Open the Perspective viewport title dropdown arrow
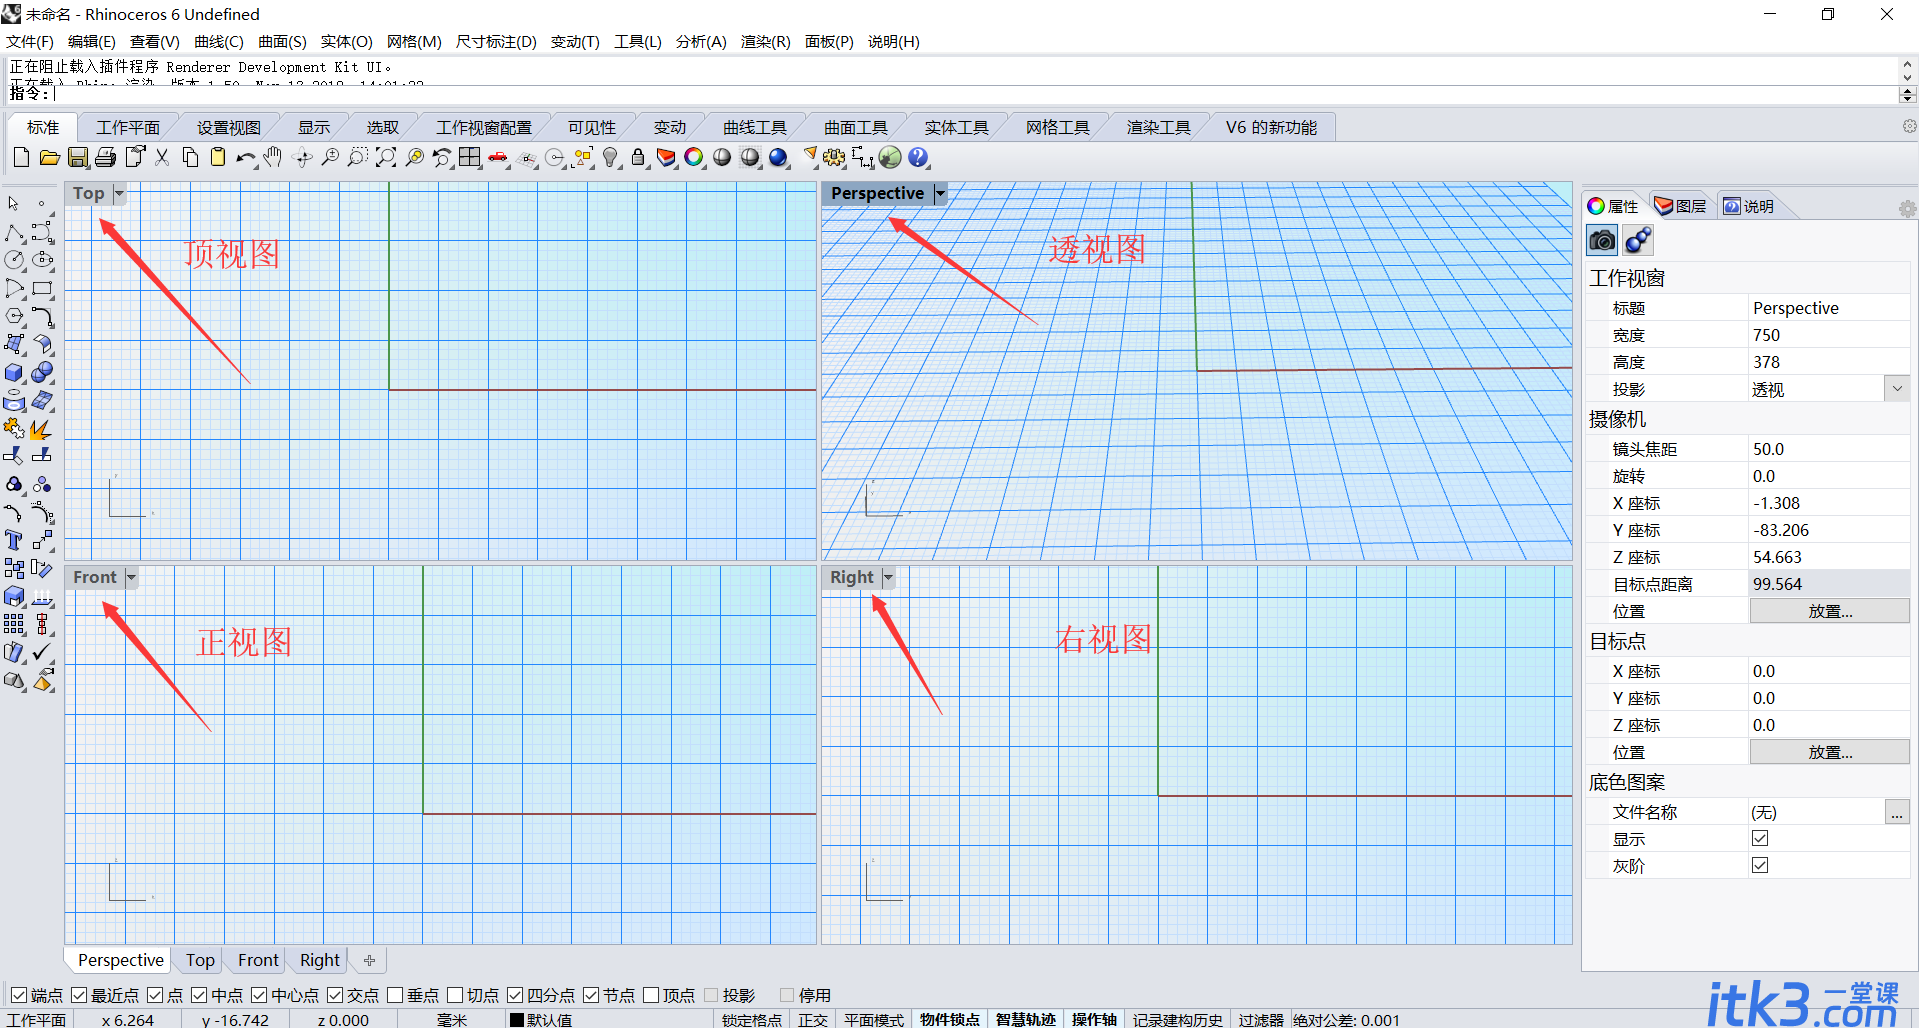This screenshot has height=1028, width=1919. pos(940,193)
